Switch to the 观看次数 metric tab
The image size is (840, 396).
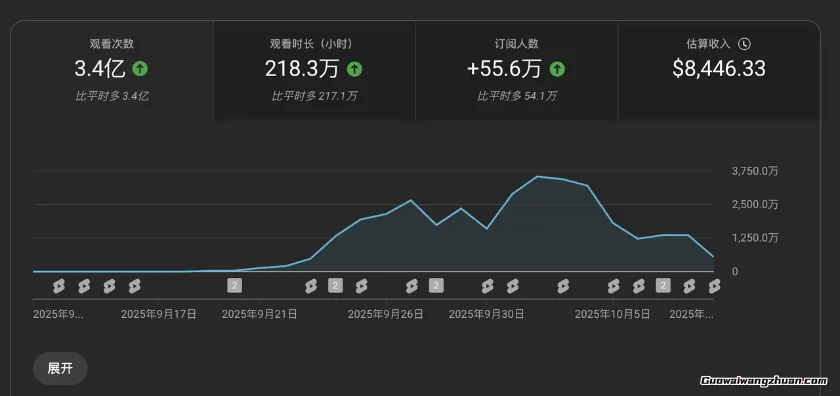coord(112,71)
